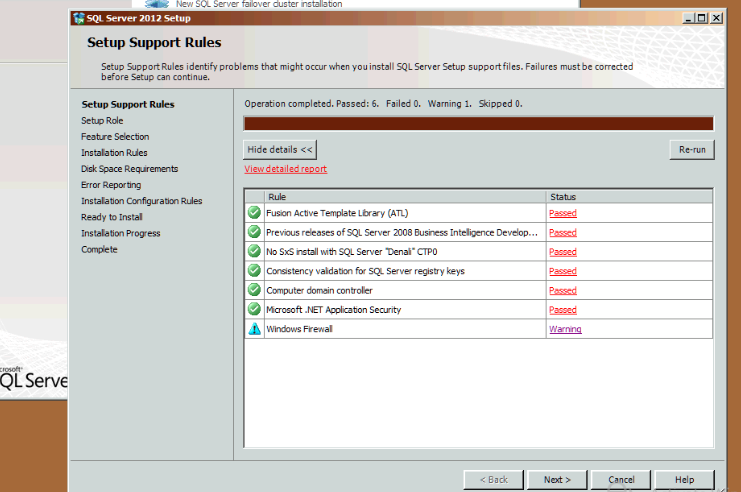Open Passed status for Consistency validation rule
Screen dimensions: 741x492
pyautogui.click(x=562, y=271)
